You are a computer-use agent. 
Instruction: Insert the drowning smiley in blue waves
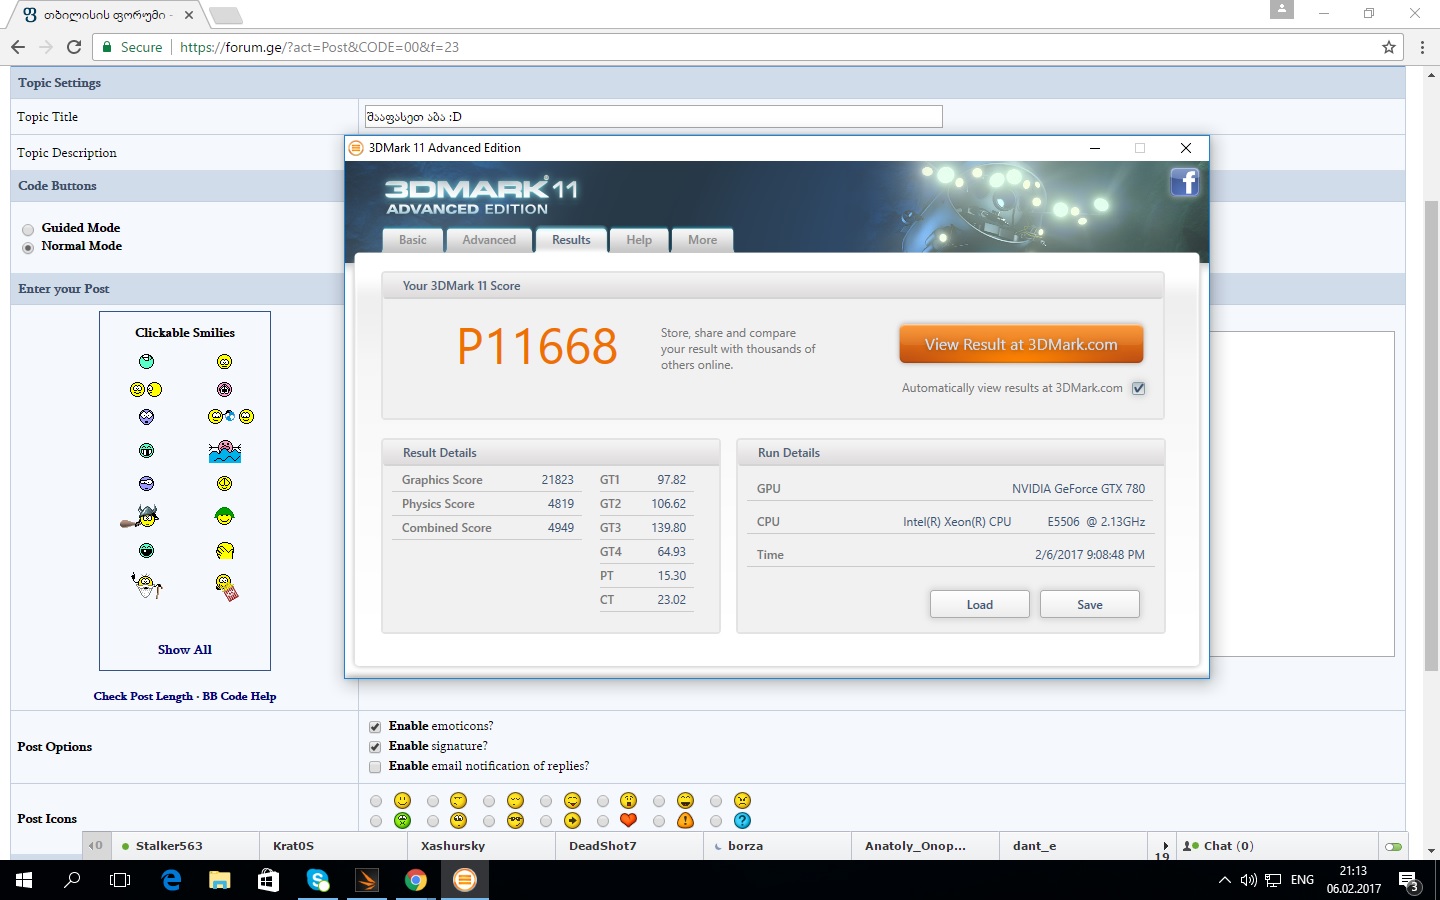[225, 451]
